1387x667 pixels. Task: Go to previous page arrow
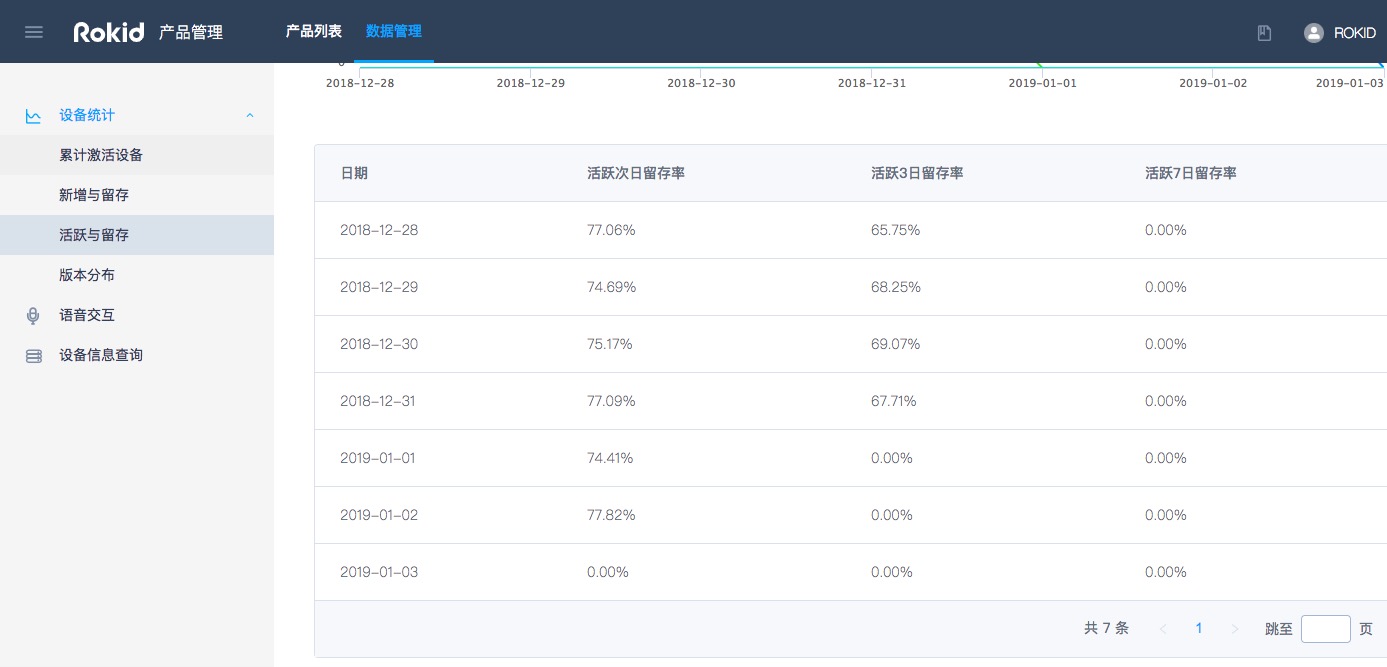click(x=1163, y=629)
